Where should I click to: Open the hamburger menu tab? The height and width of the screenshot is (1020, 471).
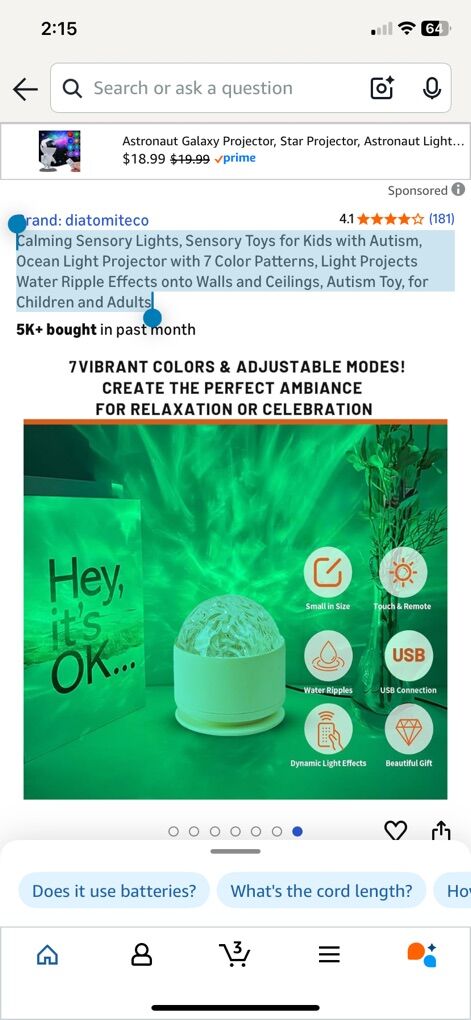click(x=329, y=954)
